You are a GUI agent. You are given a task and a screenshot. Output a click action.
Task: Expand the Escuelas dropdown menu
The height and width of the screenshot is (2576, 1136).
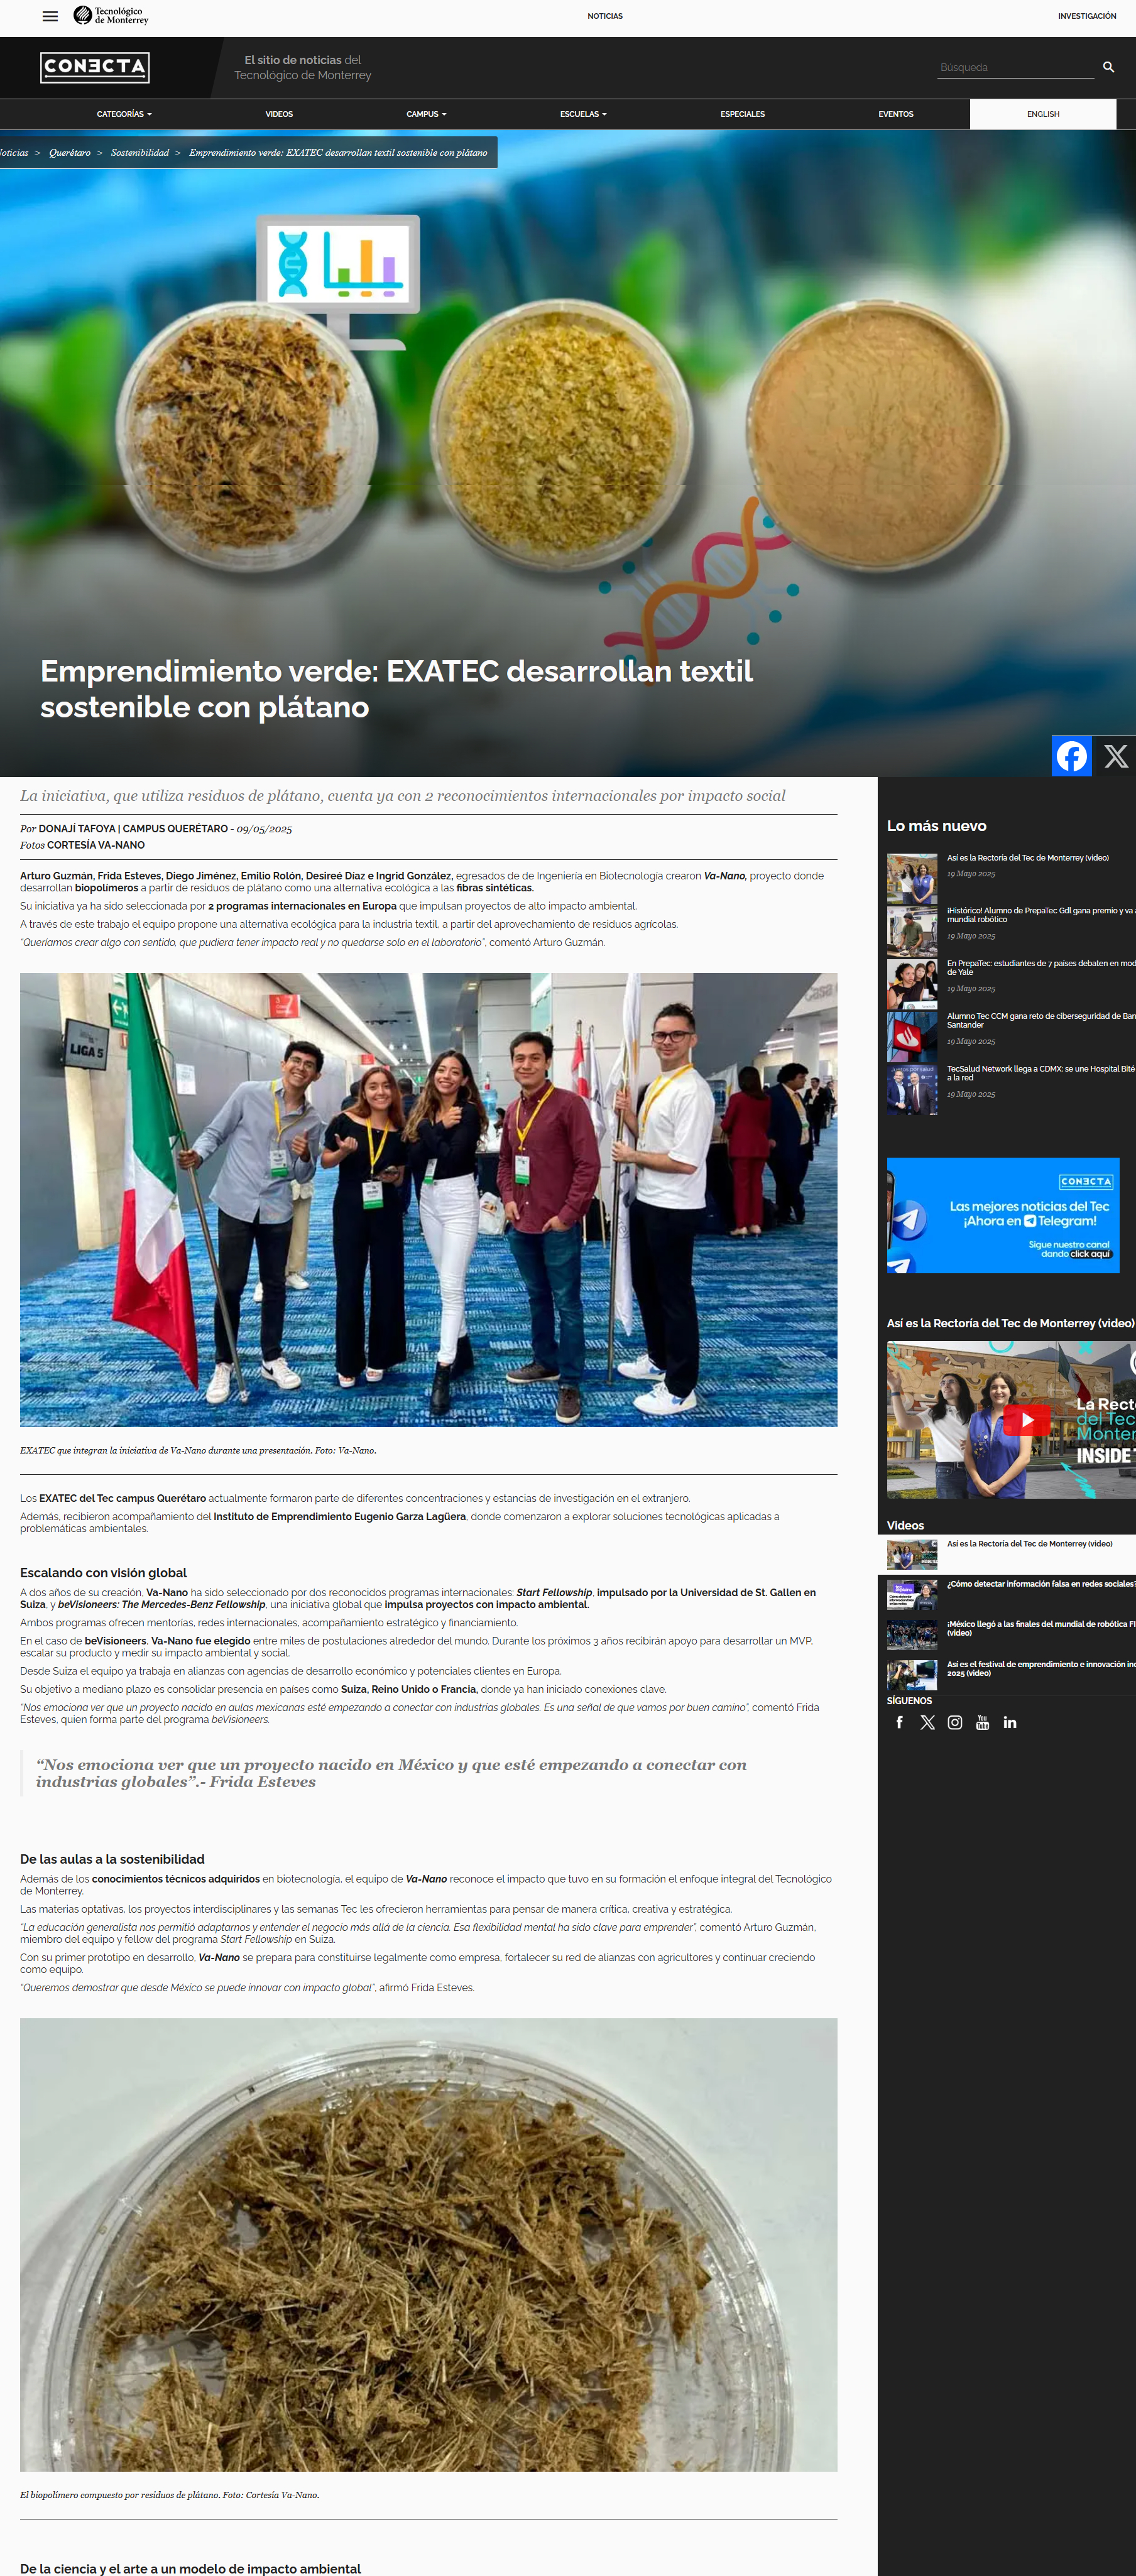point(583,114)
